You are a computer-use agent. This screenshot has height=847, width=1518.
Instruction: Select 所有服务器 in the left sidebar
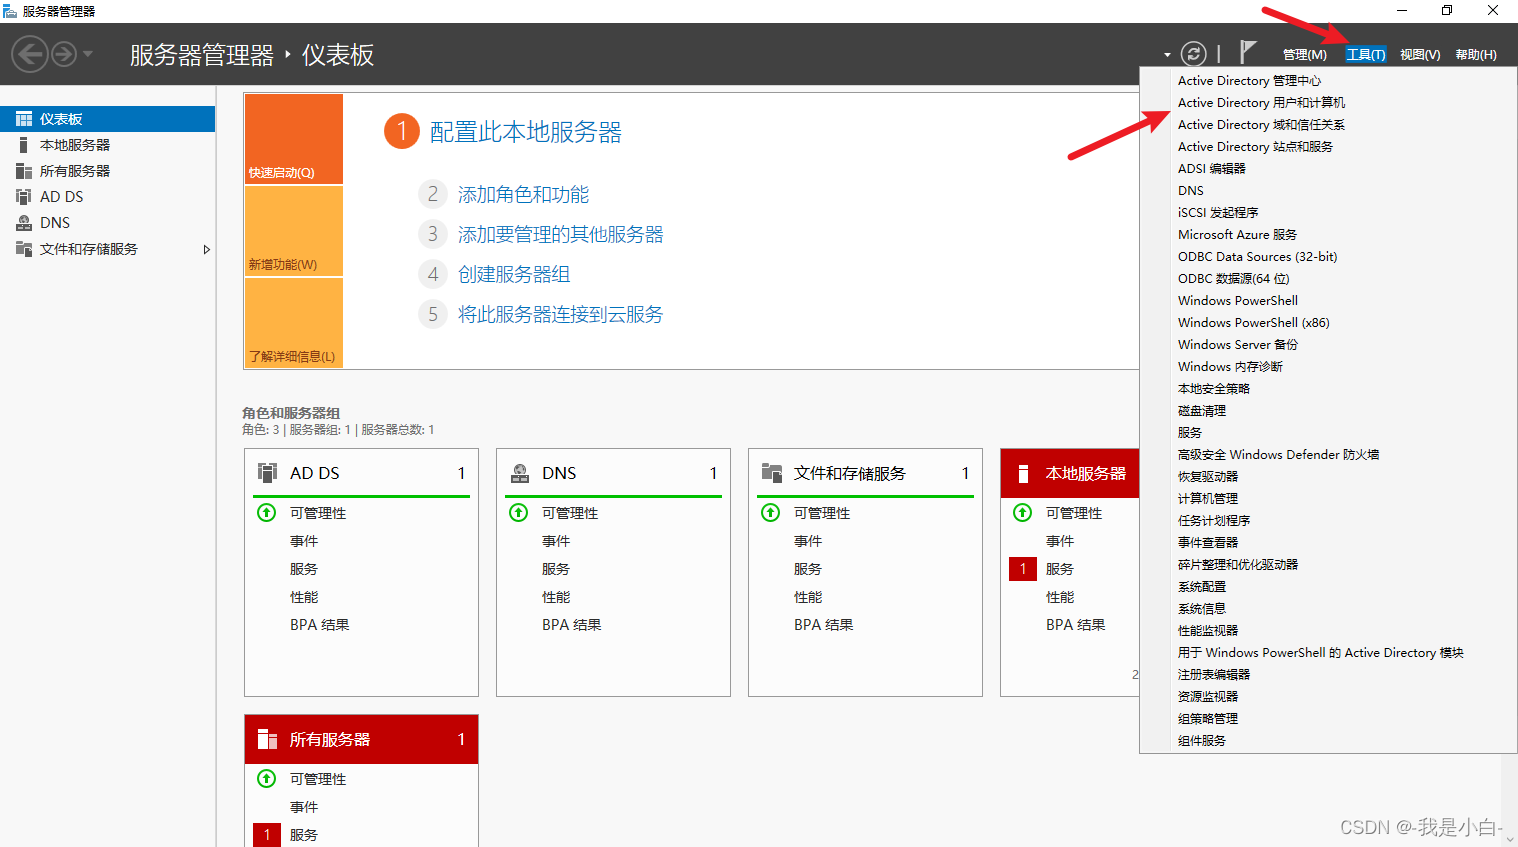[107, 171]
